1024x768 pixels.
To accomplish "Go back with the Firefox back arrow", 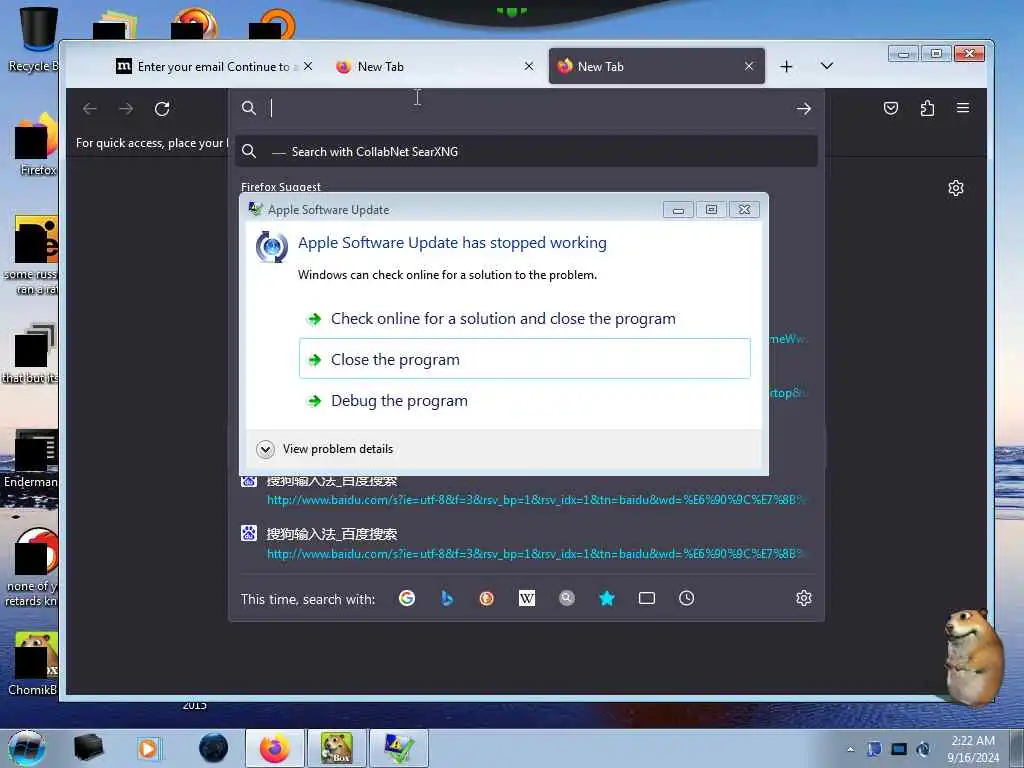I will point(89,108).
